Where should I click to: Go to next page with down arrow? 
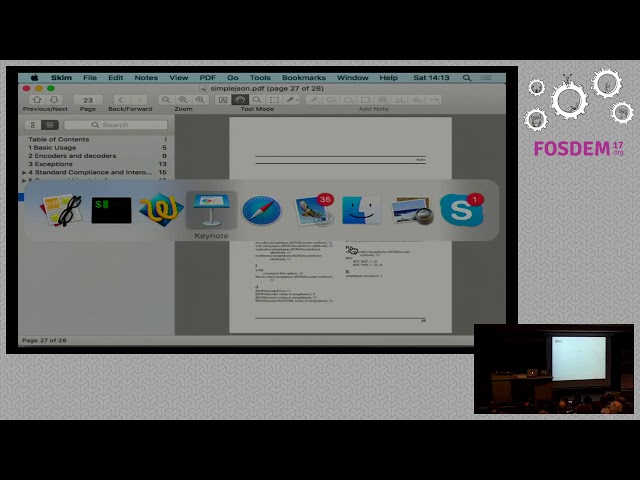[54, 100]
